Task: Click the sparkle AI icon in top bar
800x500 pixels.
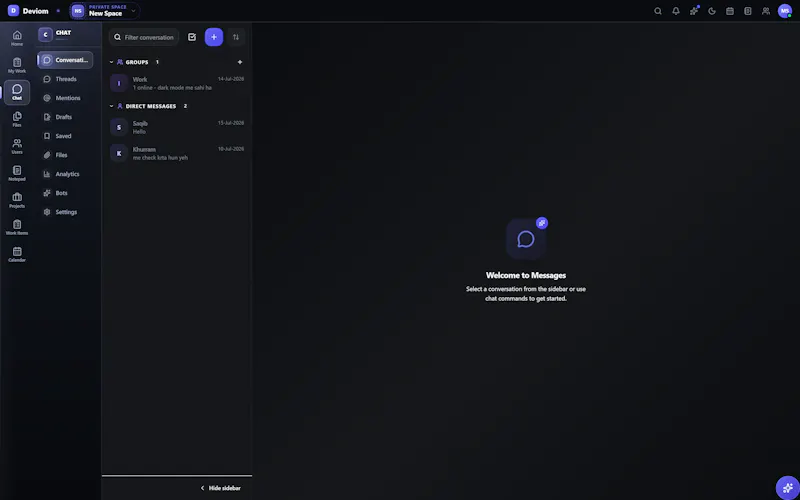Action: pos(694,11)
